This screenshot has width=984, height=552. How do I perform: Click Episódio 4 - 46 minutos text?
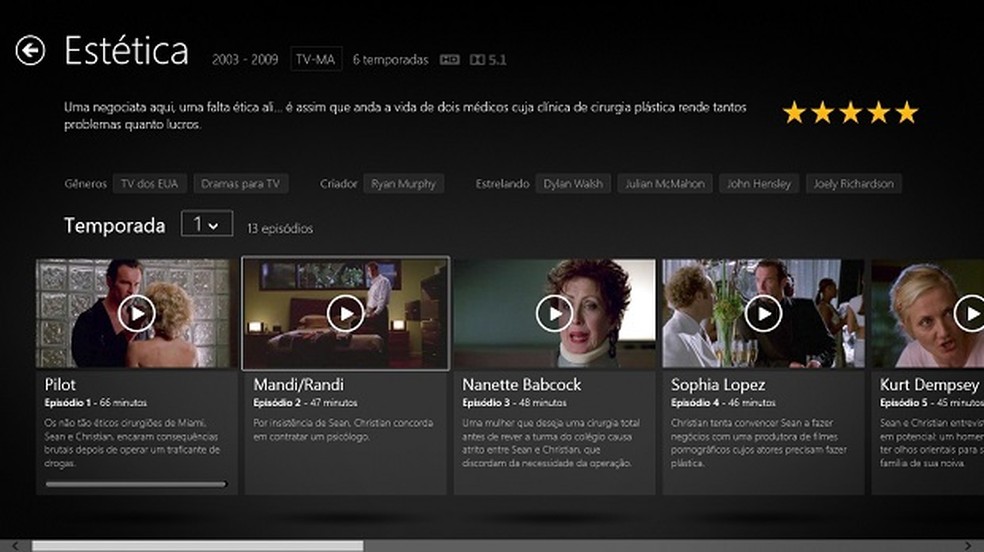(723, 403)
